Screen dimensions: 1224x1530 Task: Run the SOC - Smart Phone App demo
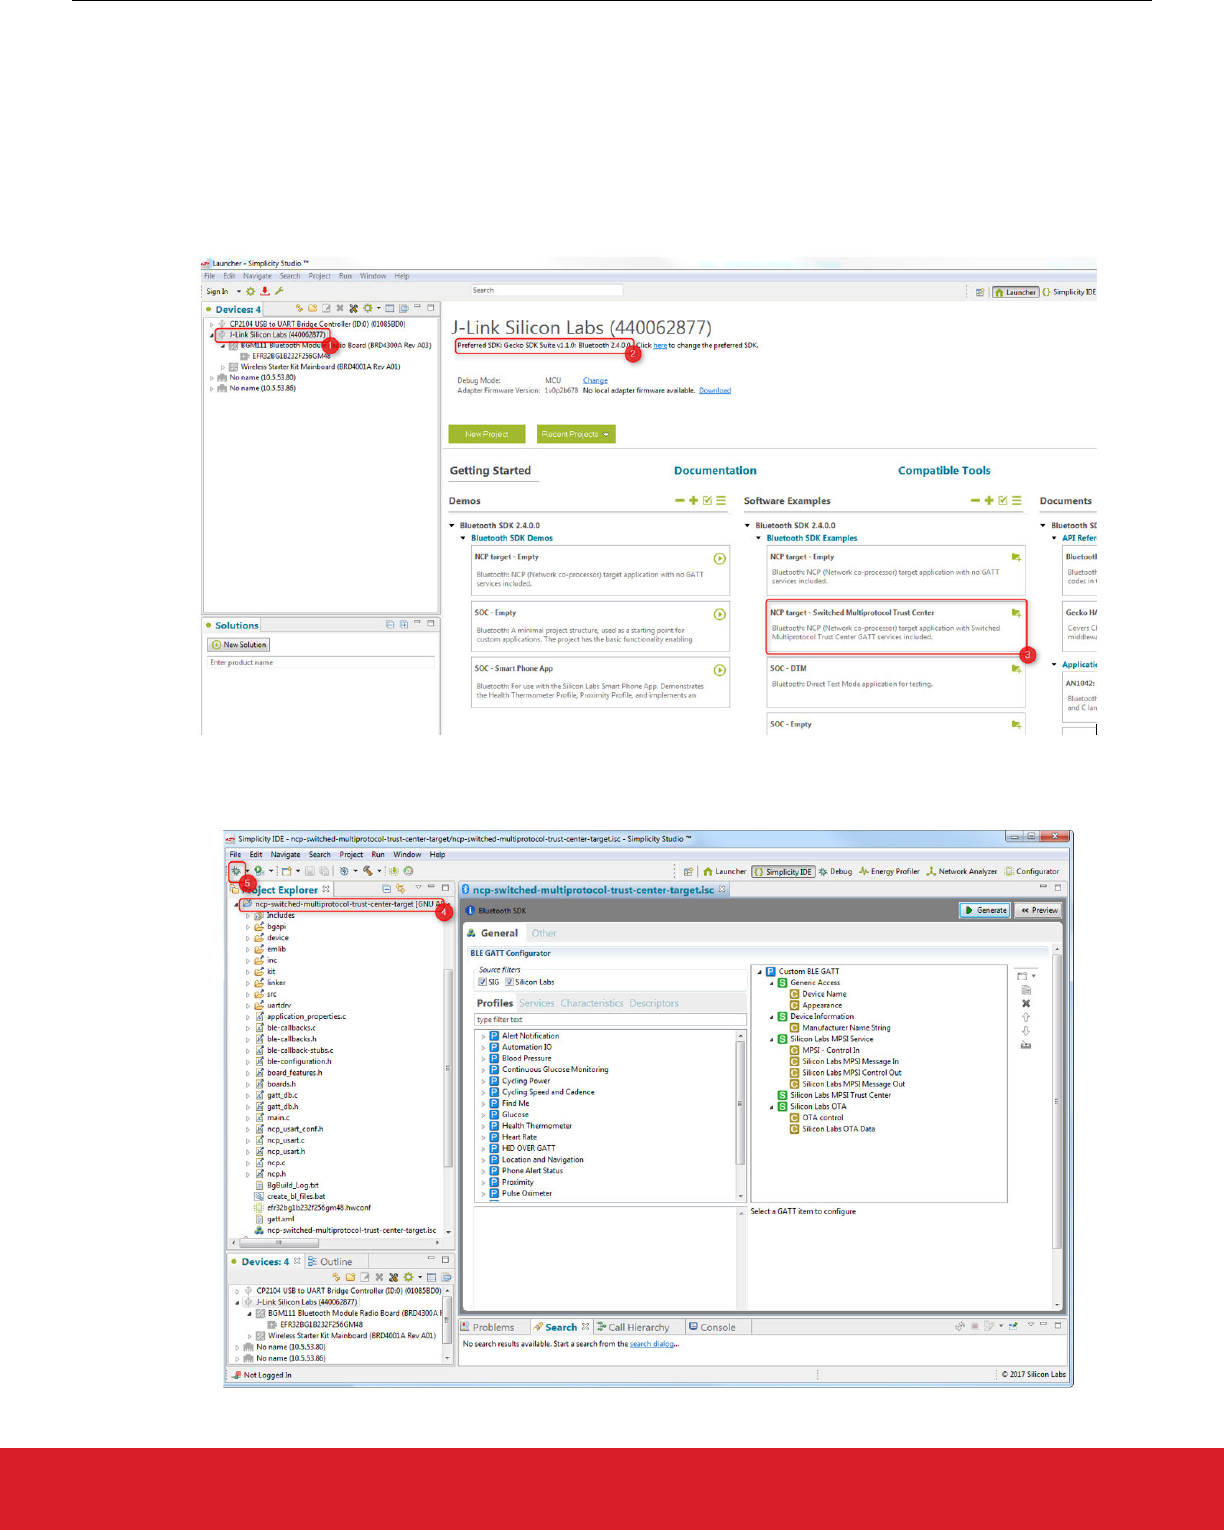pyautogui.click(x=719, y=670)
